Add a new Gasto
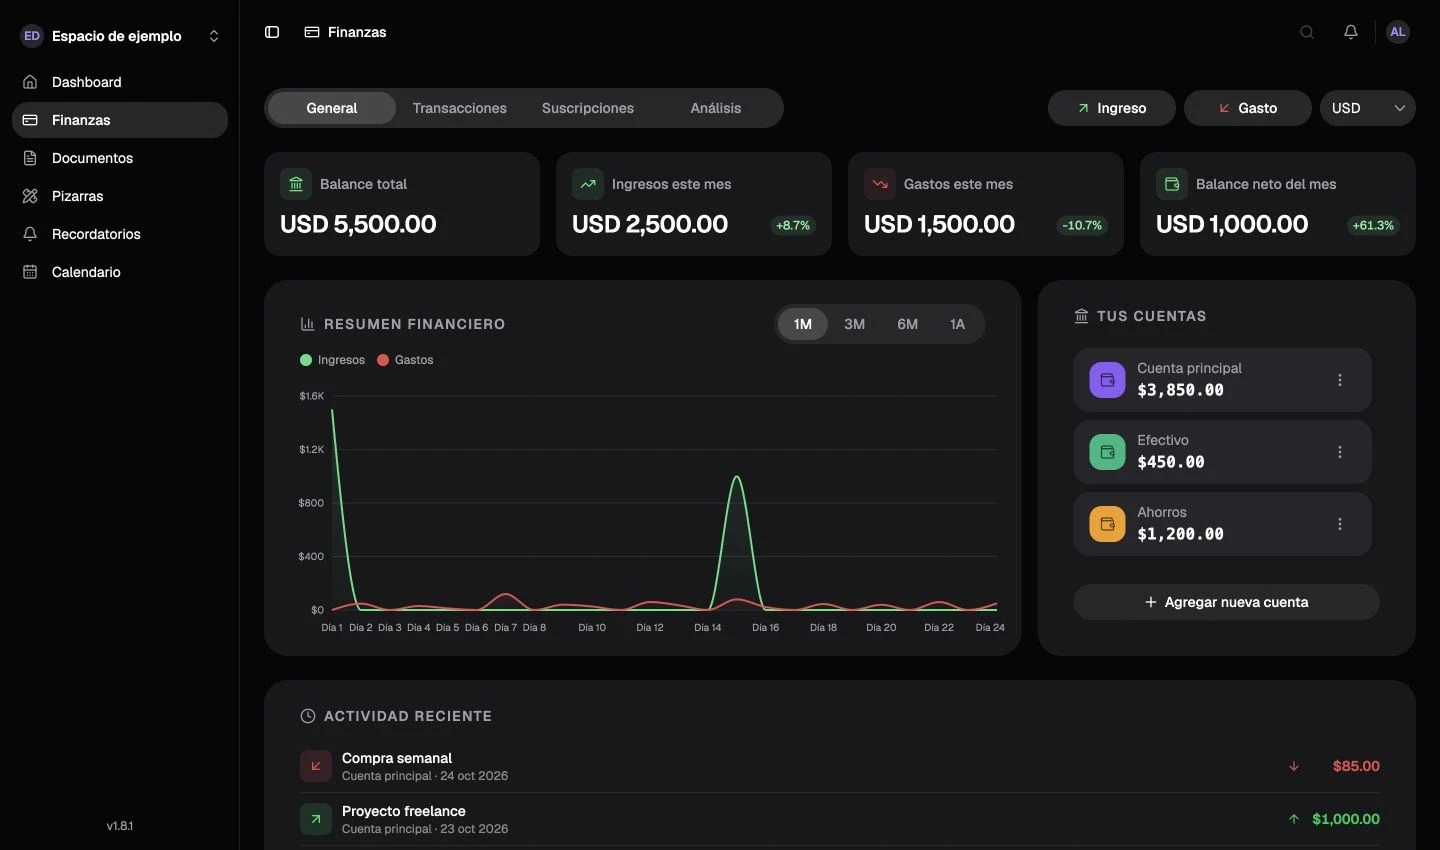Screen dimensions: 1440x850 1248,108
